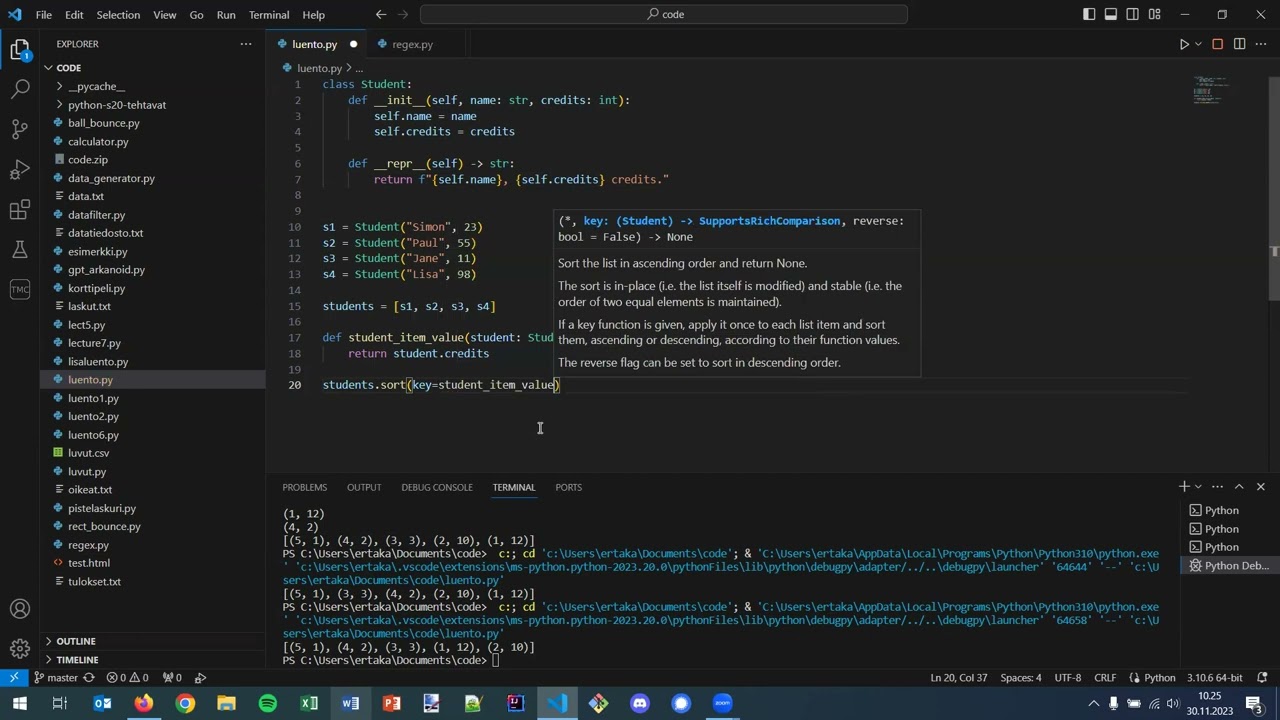Screen dimensions: 1280x720
Task: Open the File menu
Action: pyautogui.click(x=44, y=14)
